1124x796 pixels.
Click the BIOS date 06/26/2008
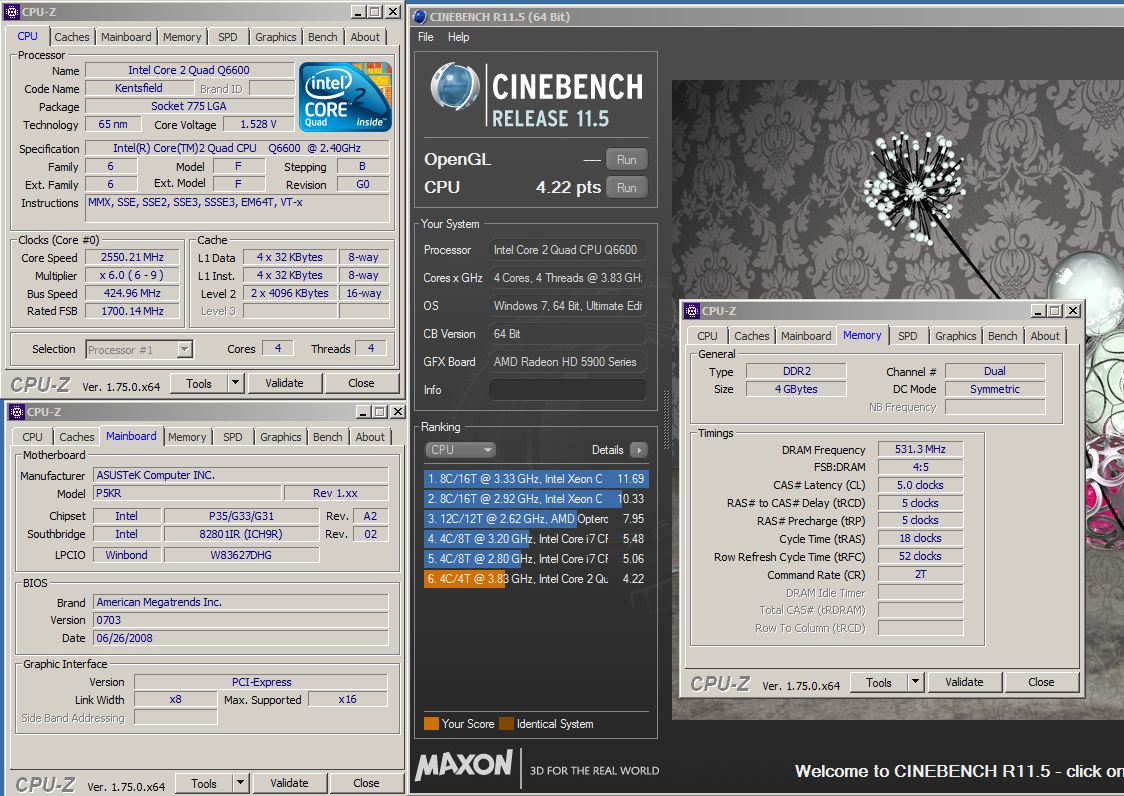tap(241, 638)
